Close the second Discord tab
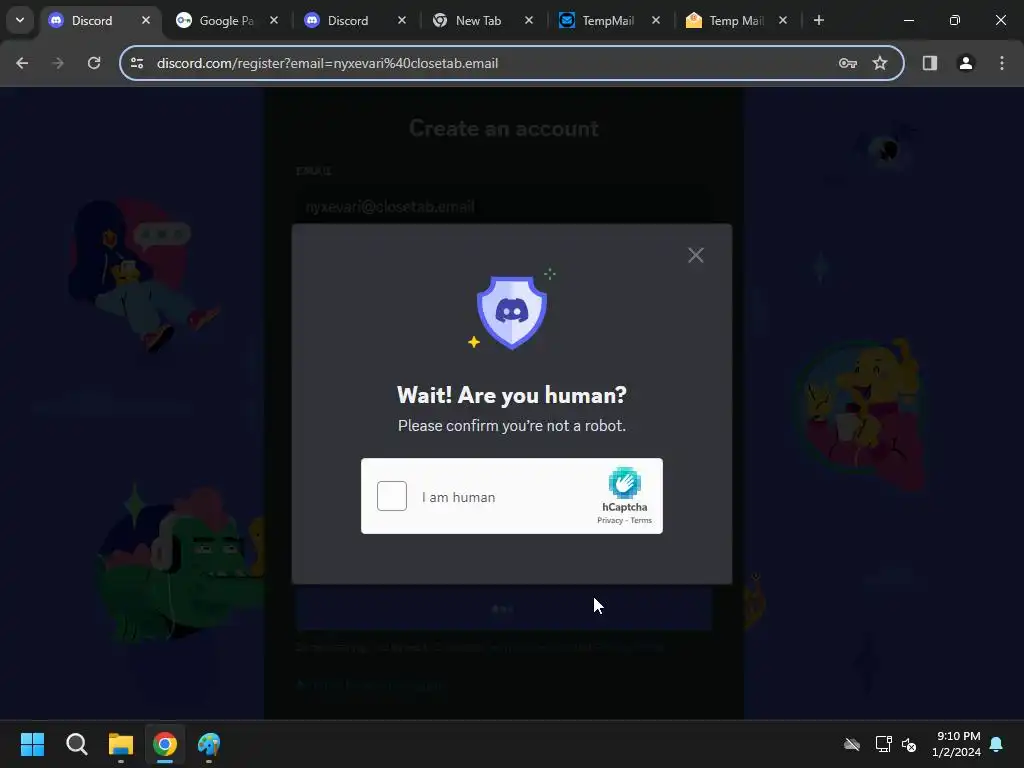This screenshot has height=768, width=1024. (402, 20)
